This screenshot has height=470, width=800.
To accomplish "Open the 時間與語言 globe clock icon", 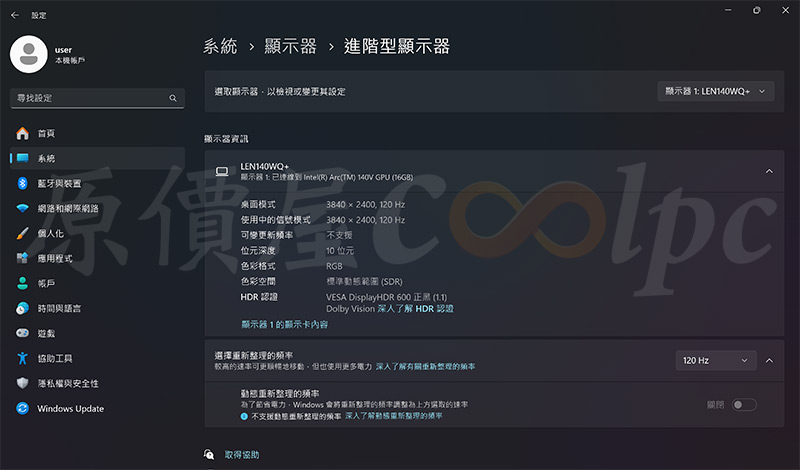I will click(22, 308).
